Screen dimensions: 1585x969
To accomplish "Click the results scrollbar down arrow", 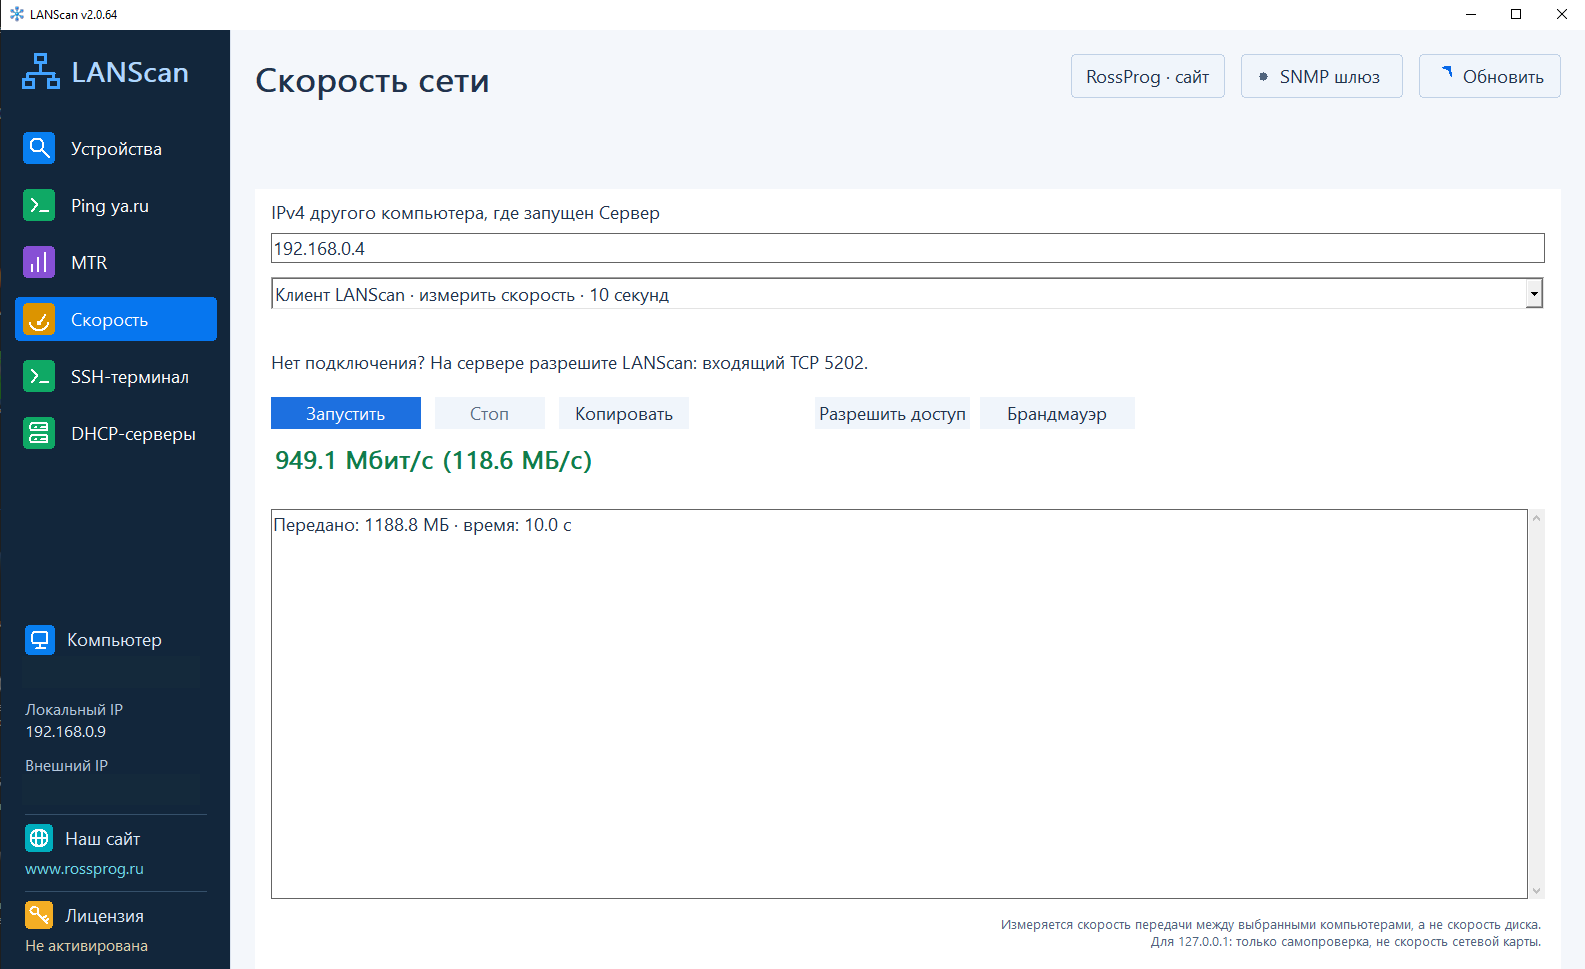I will (x=1536, y=890).
